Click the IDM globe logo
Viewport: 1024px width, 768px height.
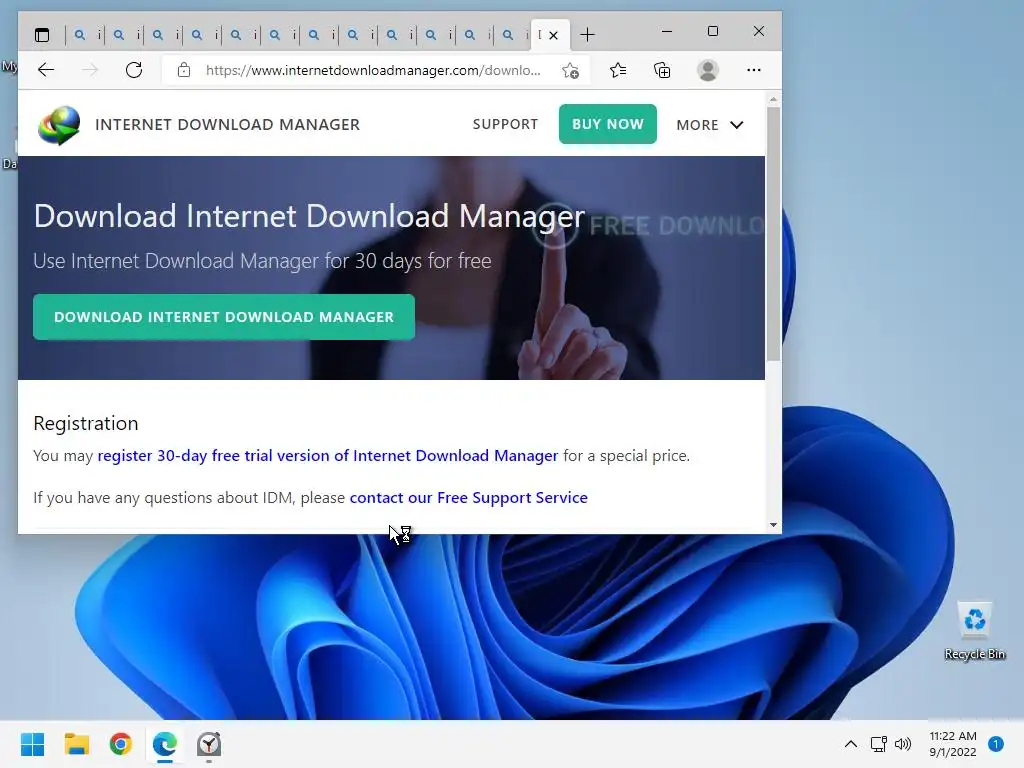click(x=59, y=125)
